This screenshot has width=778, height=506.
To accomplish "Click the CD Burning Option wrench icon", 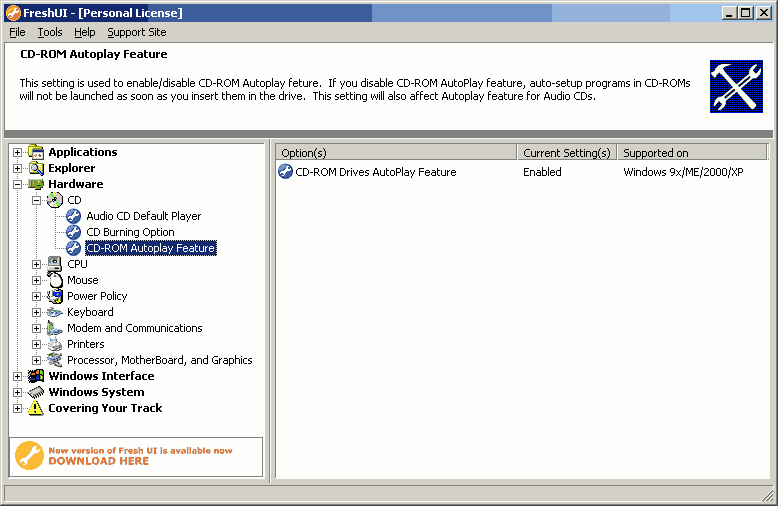I will coord(73,232).
